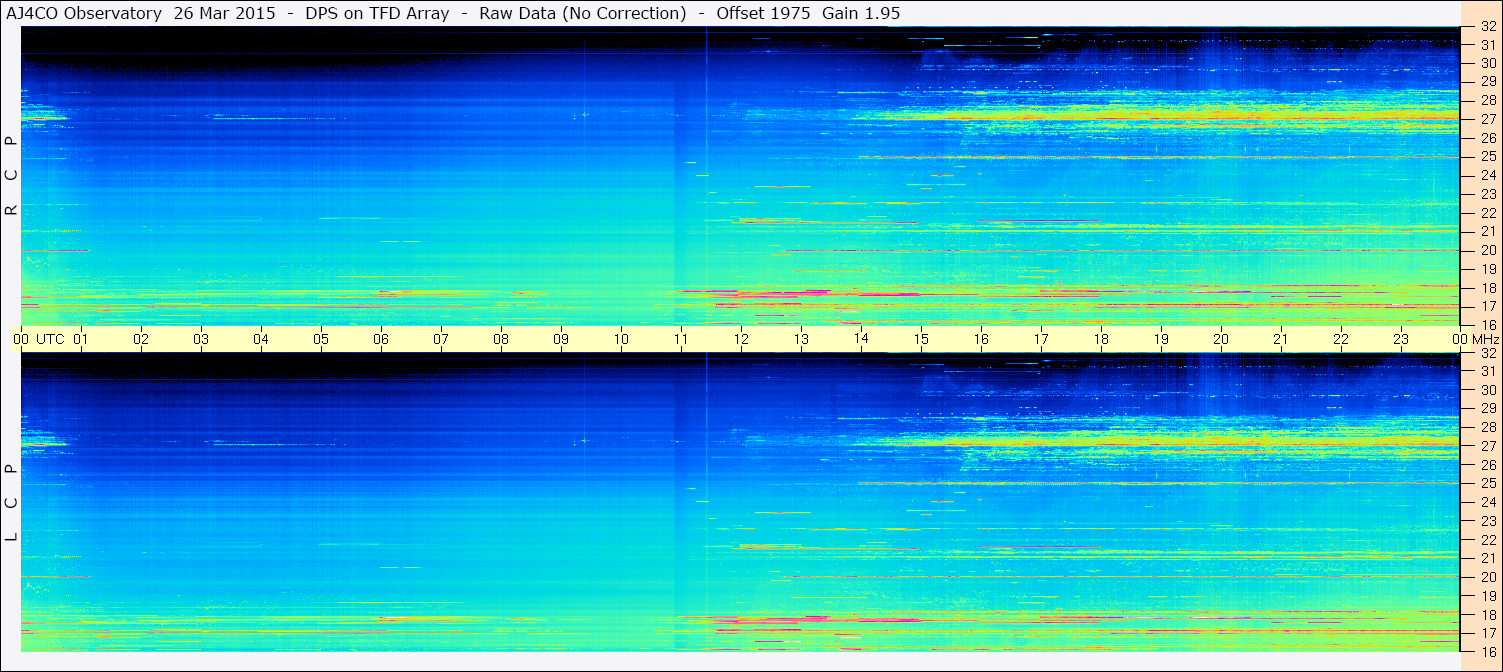Click the 06 hour tick label
This screenshot has height=672, width=1503.
pyautogui.click(x=381, y=339)
